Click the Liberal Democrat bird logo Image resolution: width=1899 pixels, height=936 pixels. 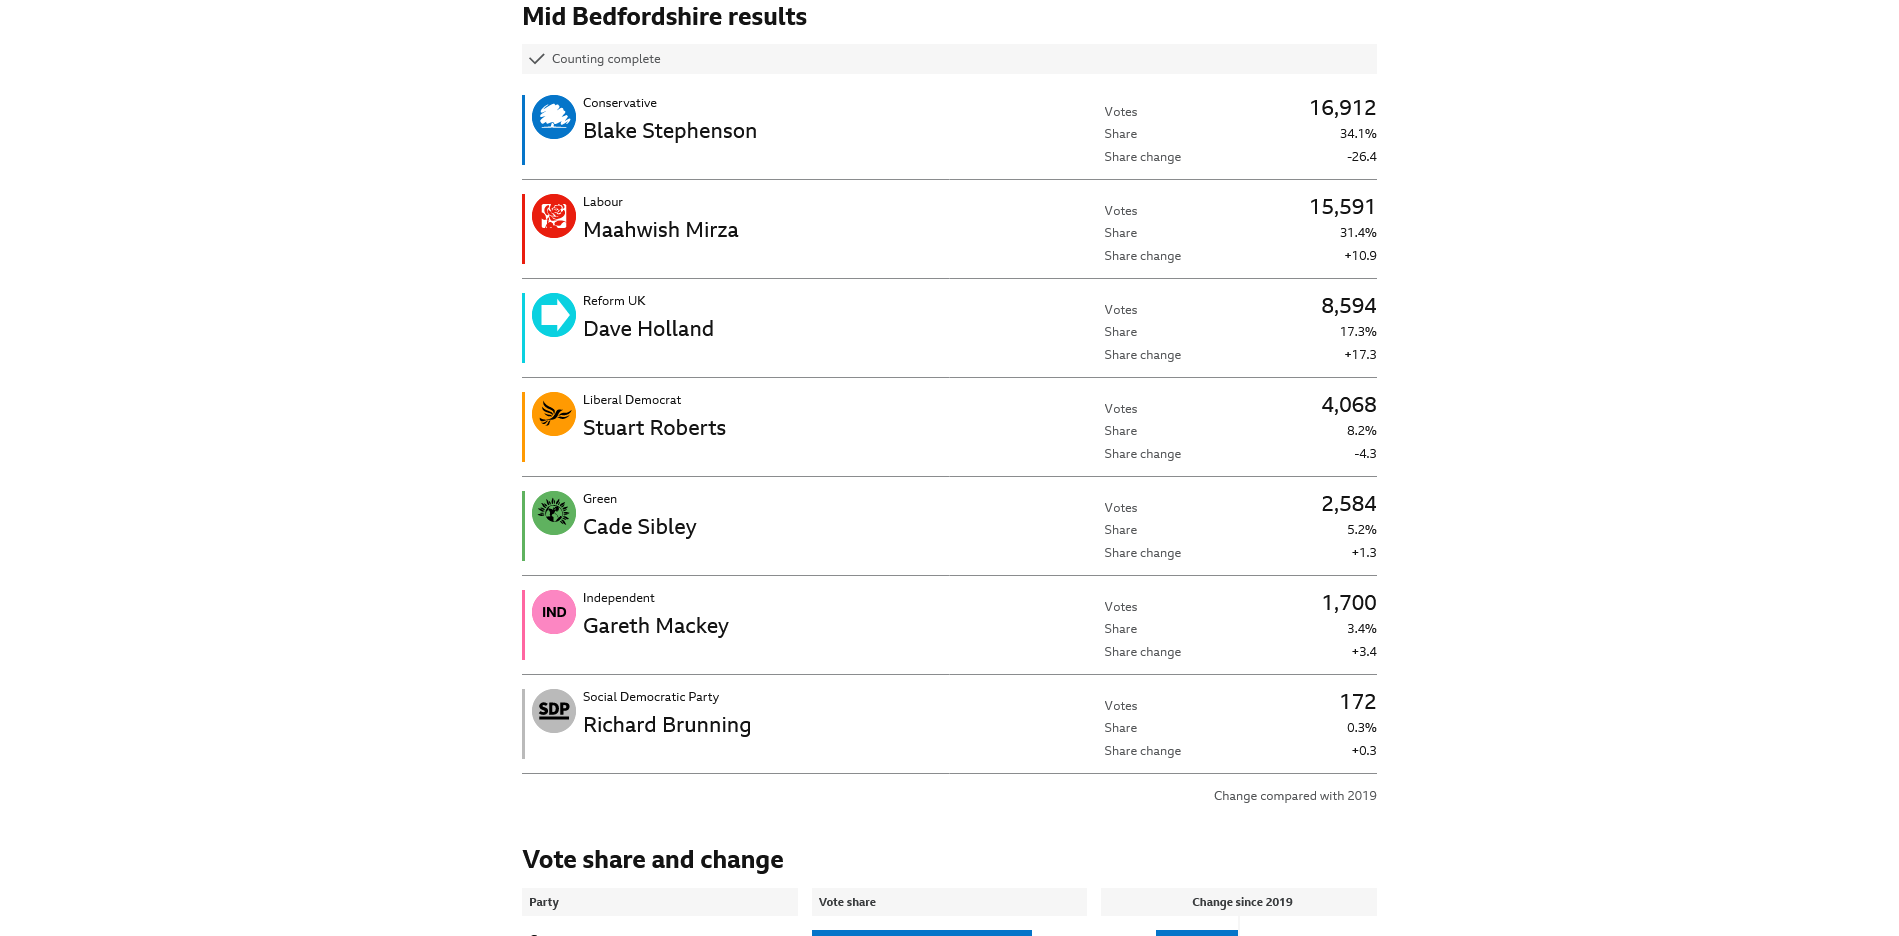click(553, 414)
